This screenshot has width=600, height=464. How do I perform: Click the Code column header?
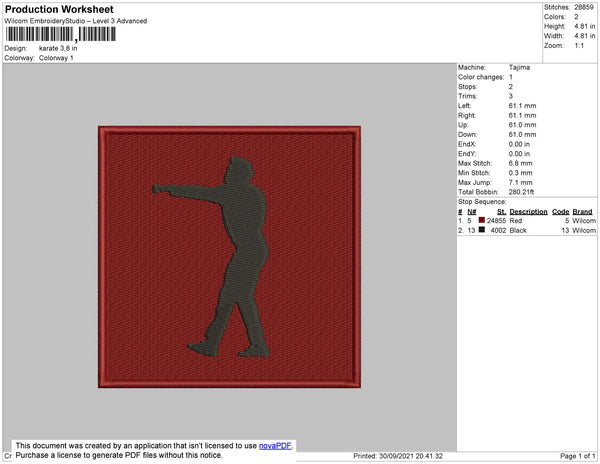coord(560,212)
